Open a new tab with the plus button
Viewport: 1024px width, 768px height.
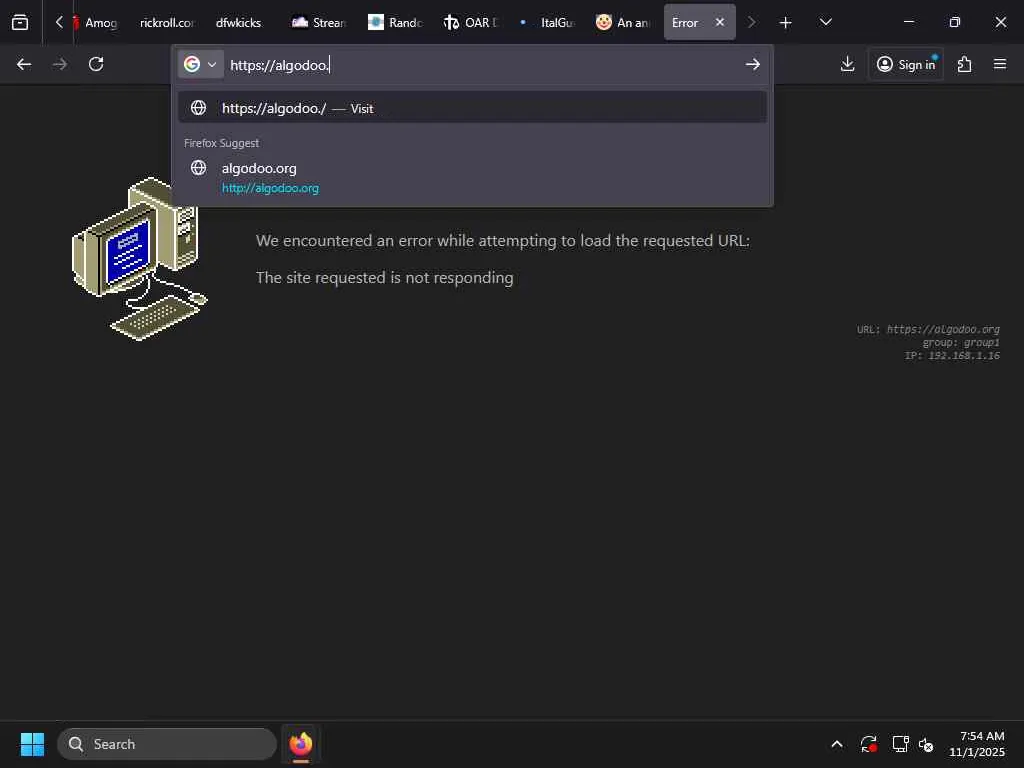786,23
